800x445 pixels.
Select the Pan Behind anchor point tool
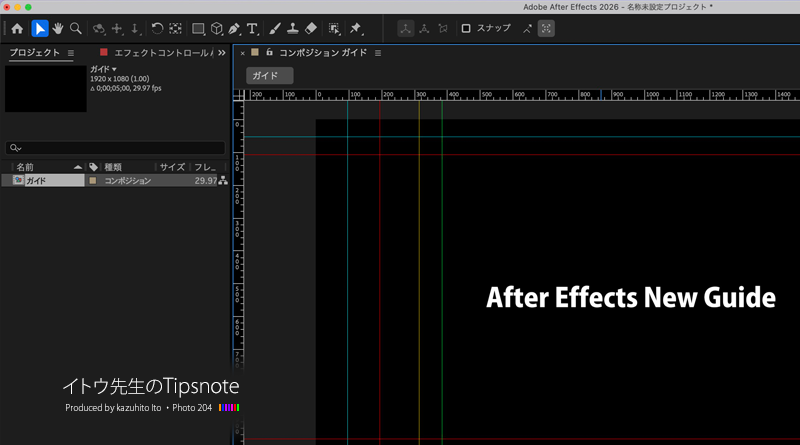coord(176,29)
